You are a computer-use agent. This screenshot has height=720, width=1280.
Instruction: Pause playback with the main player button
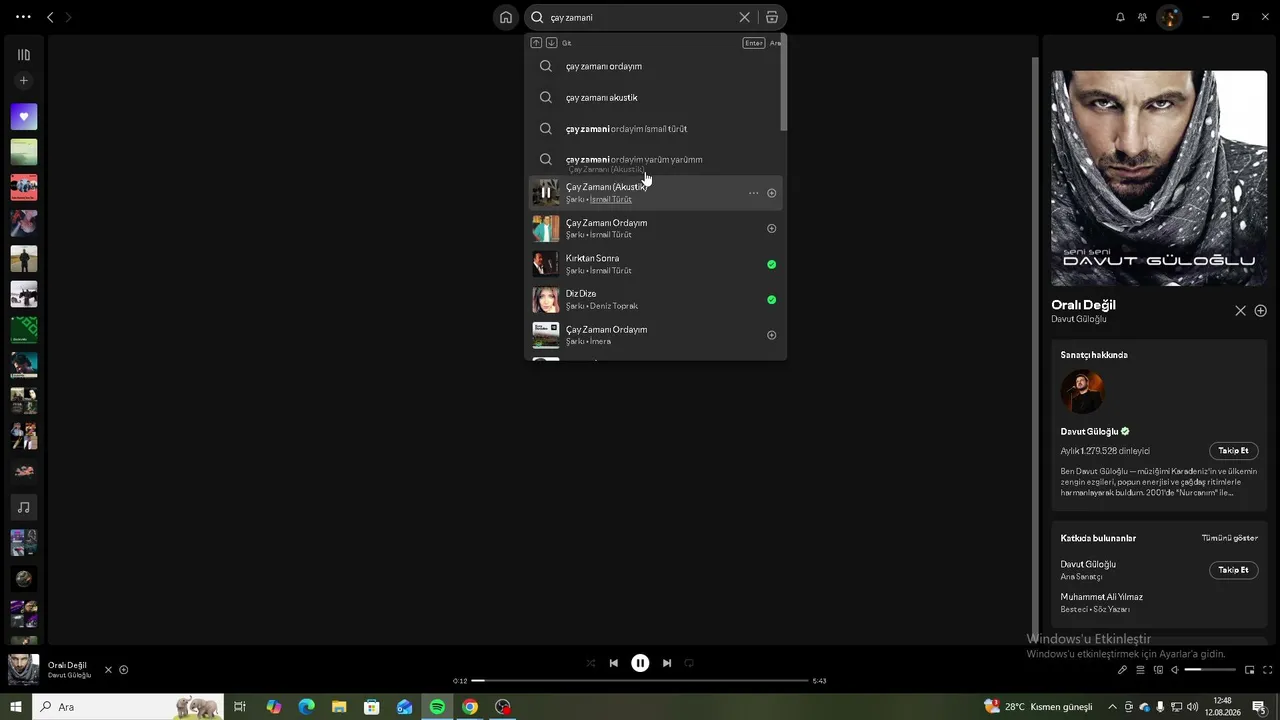click(x=640, y=663)
